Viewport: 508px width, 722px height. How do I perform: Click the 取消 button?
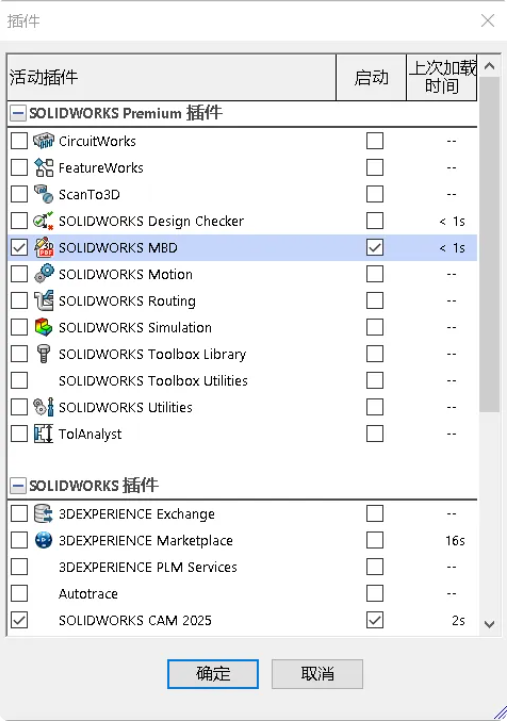tap(317, 674)
